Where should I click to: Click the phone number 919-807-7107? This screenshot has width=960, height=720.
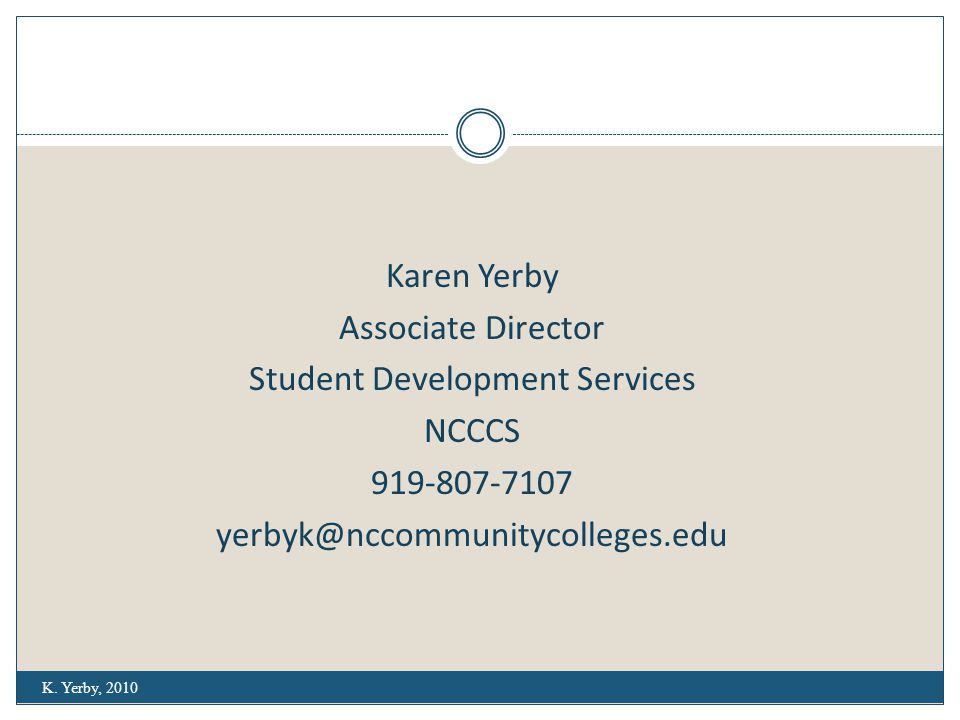click(x=471, y=482)
